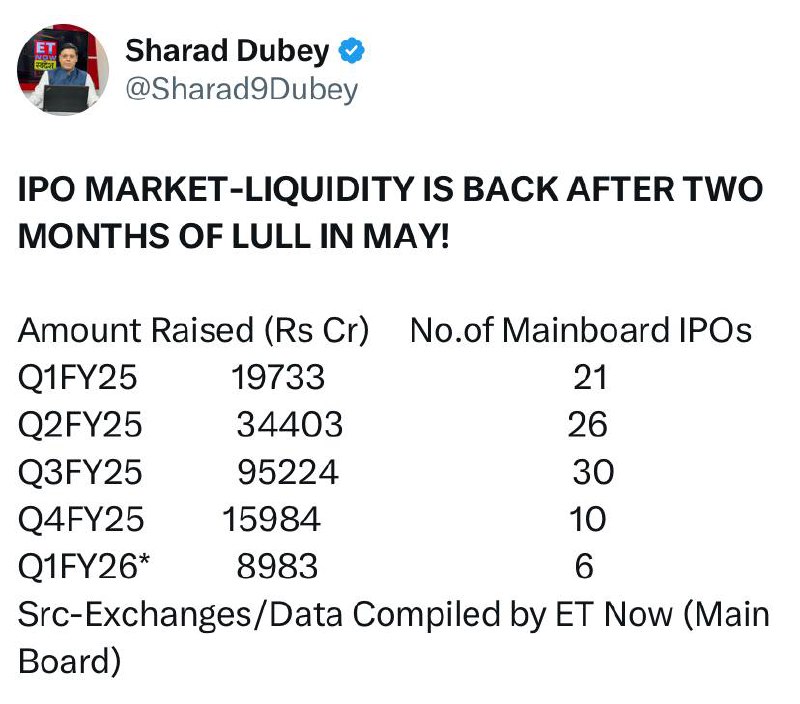This screenshot has width=800, height=704.
Task: Open the Sharad Dubey display name link
Action: pos(228,51)
